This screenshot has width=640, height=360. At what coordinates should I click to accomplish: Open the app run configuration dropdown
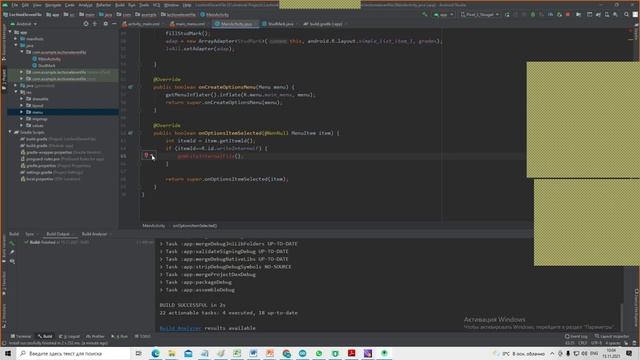[444, 15]
